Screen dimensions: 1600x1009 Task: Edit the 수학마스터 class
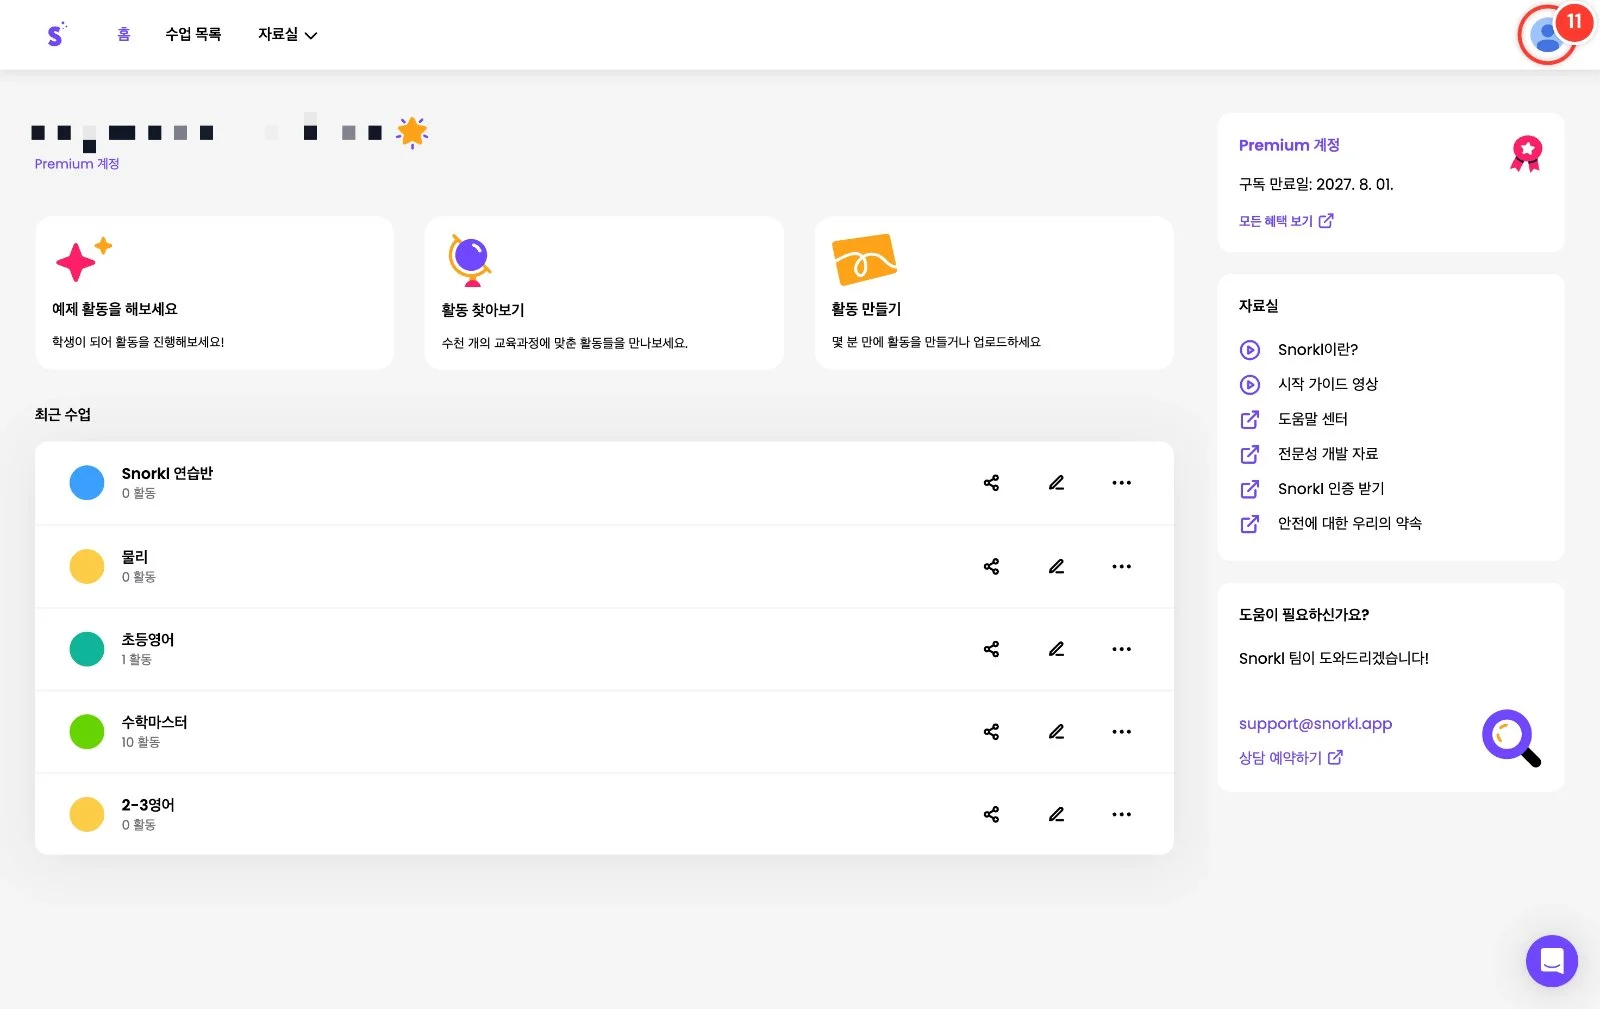pyautogui.click(x=1056, y=732)
